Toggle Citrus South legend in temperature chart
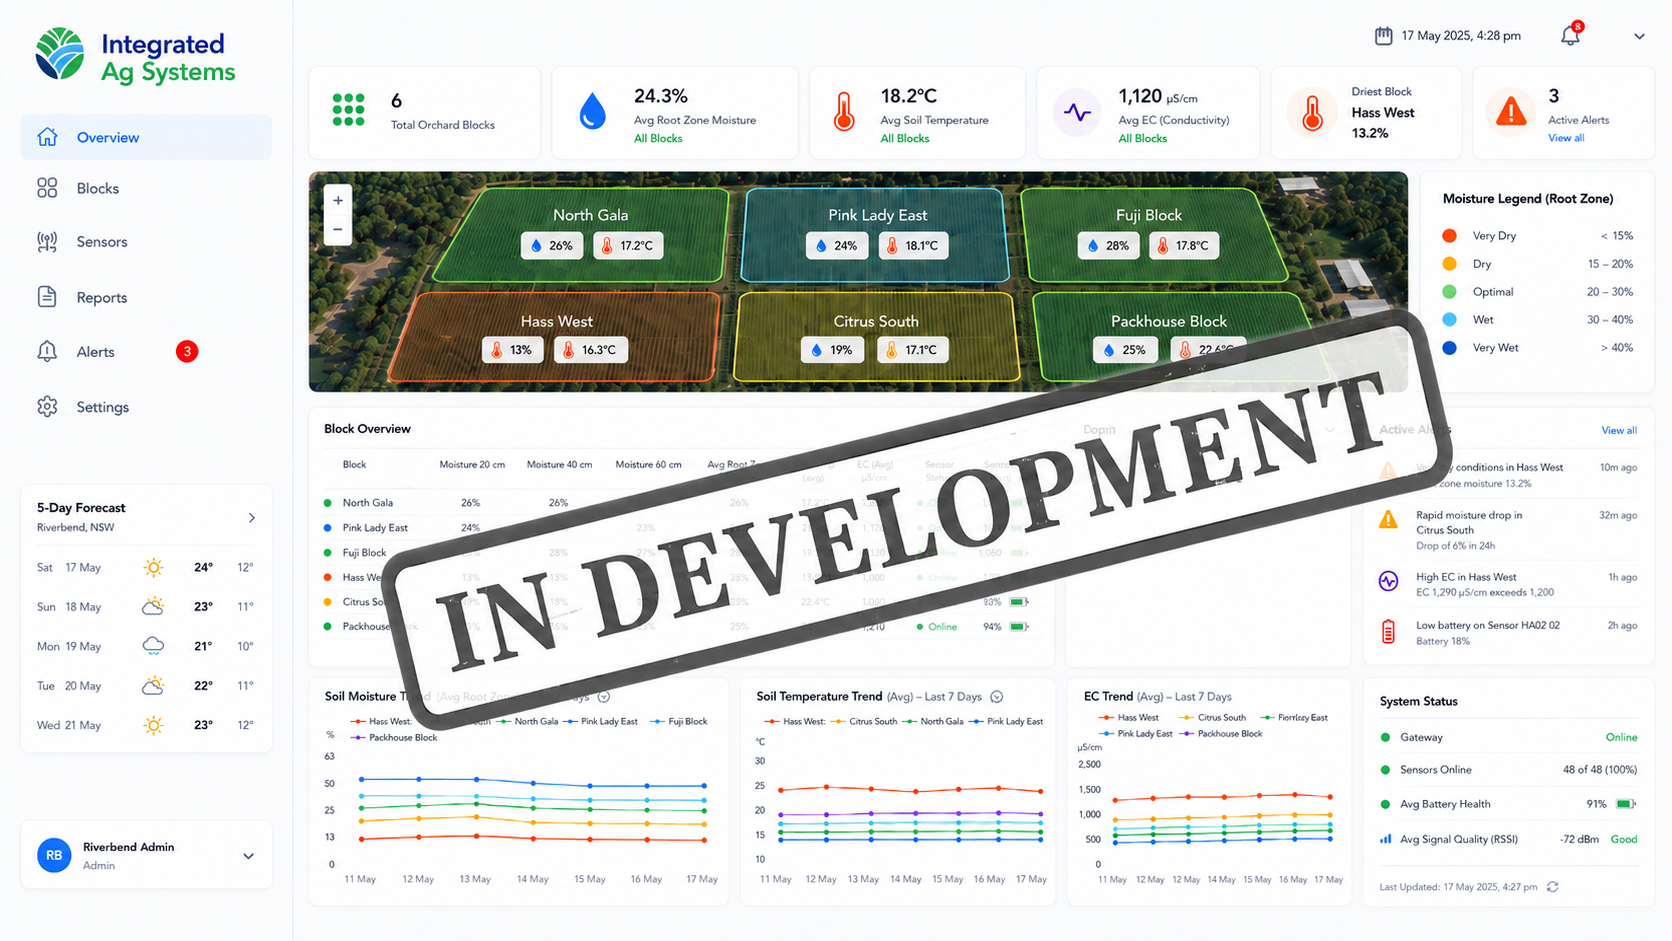The image size is (1672, 941). tap(864, 721)
